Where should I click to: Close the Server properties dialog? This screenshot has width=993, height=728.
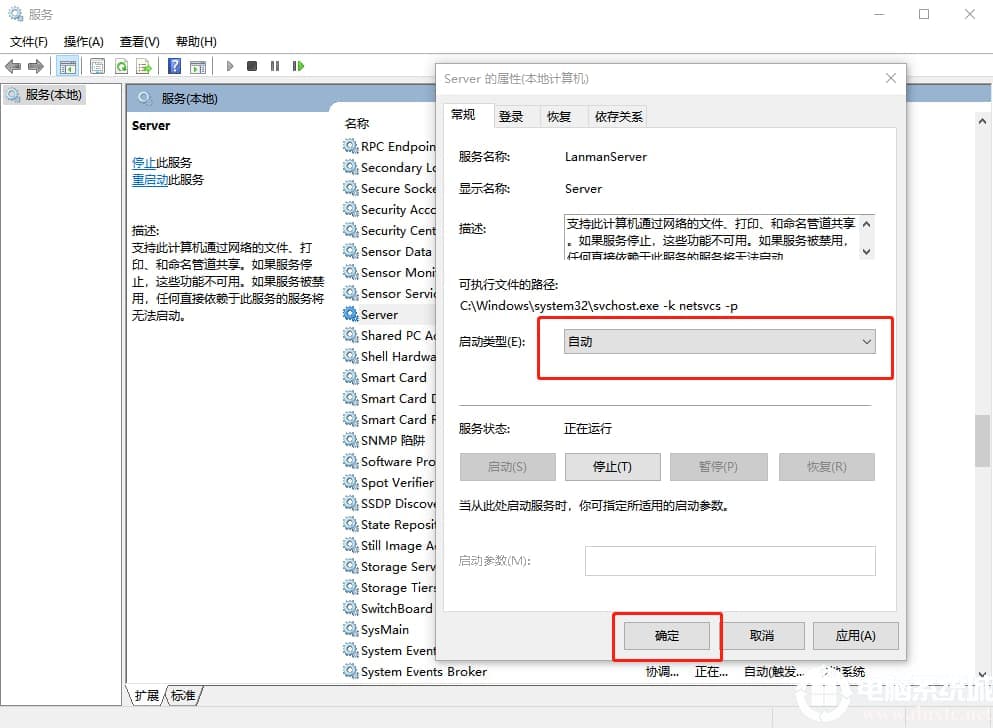(x=890, y=78)
